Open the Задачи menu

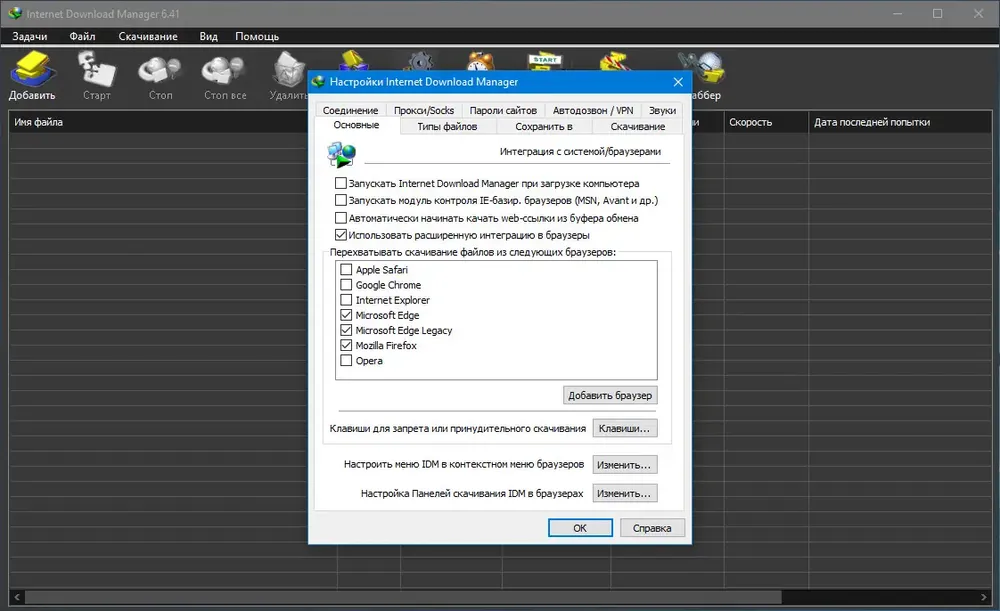30,36
